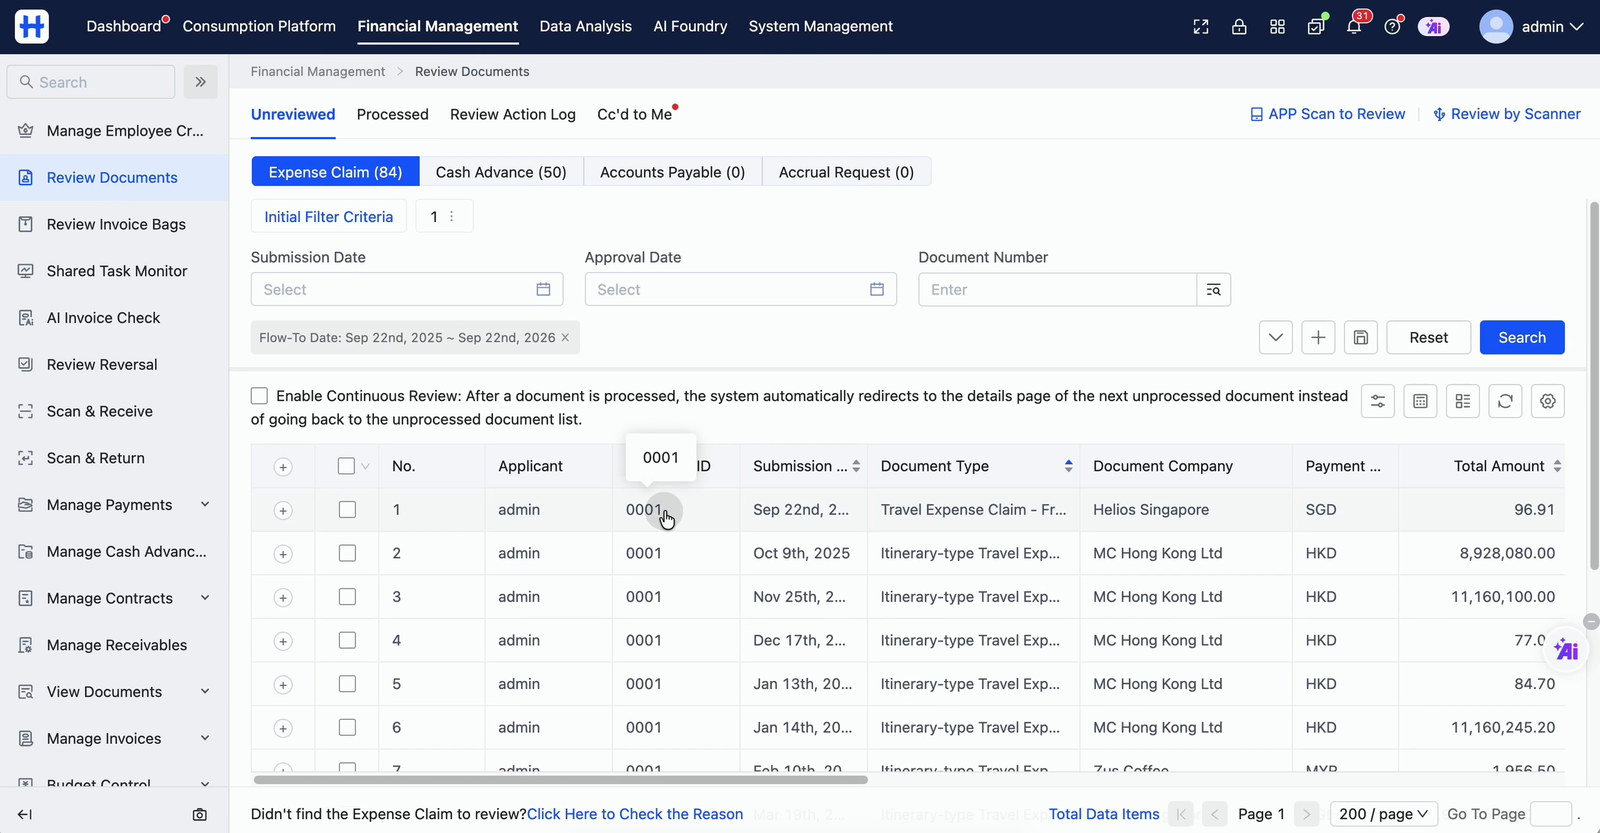Expand the Manage Payments sidebar menu

coord(114,505)
